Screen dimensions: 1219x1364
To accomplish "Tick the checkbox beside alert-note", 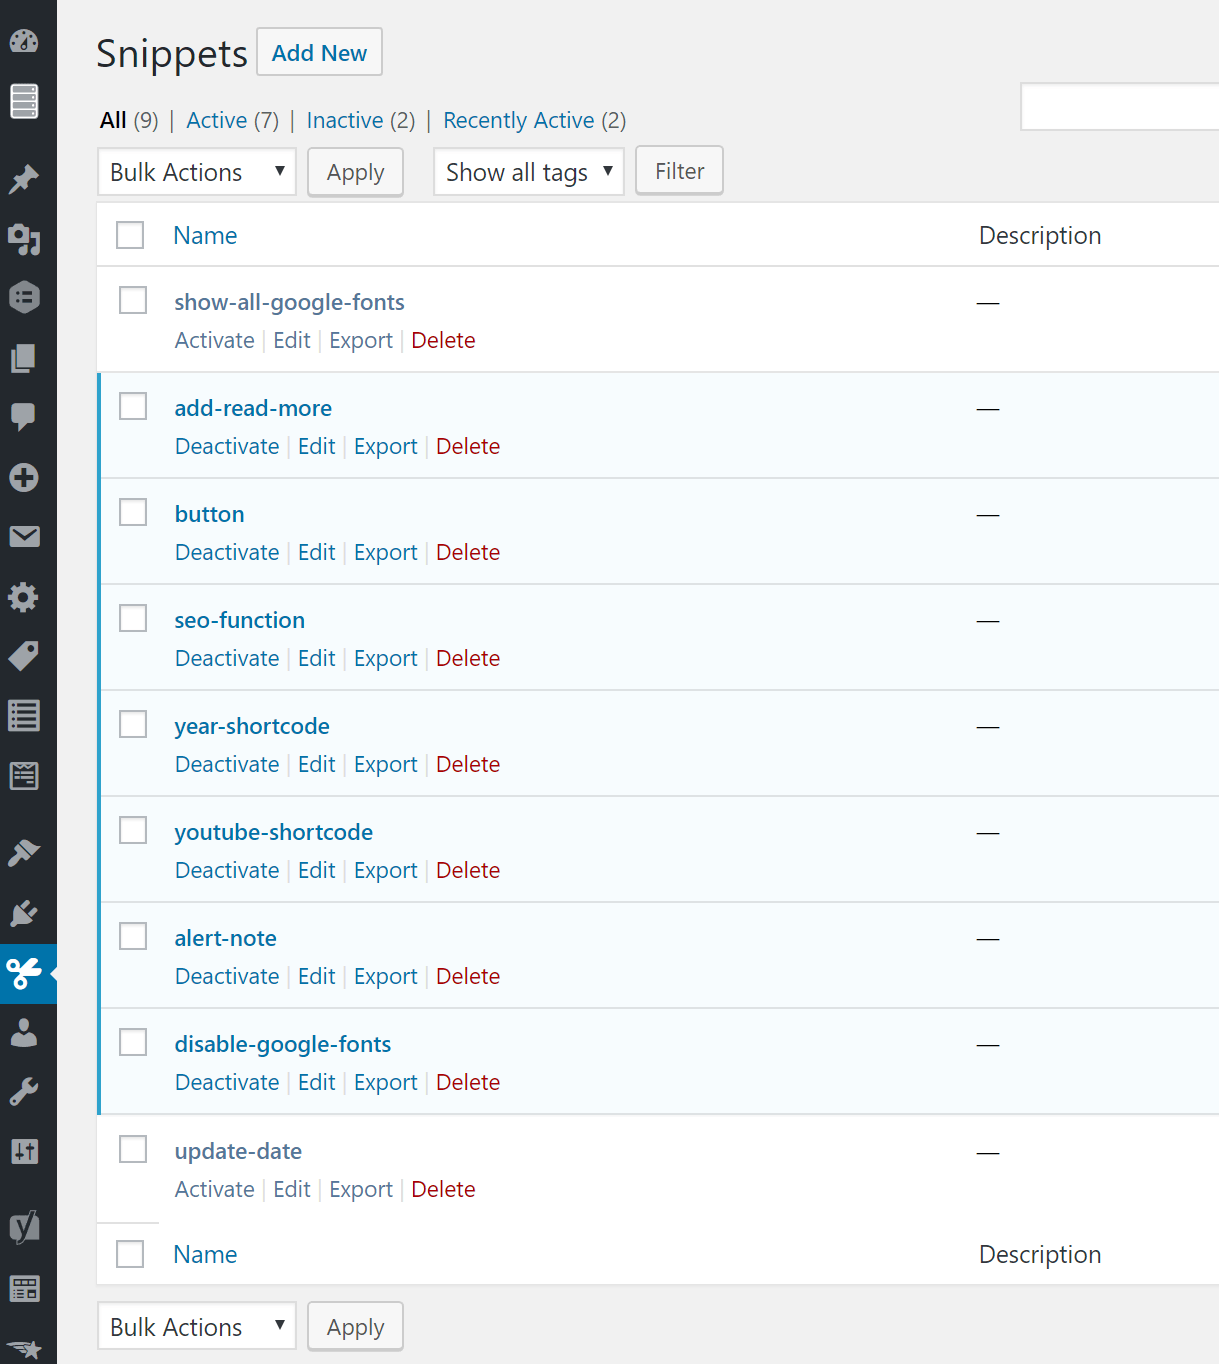I will pyautogui.click(x=132, y=935).
